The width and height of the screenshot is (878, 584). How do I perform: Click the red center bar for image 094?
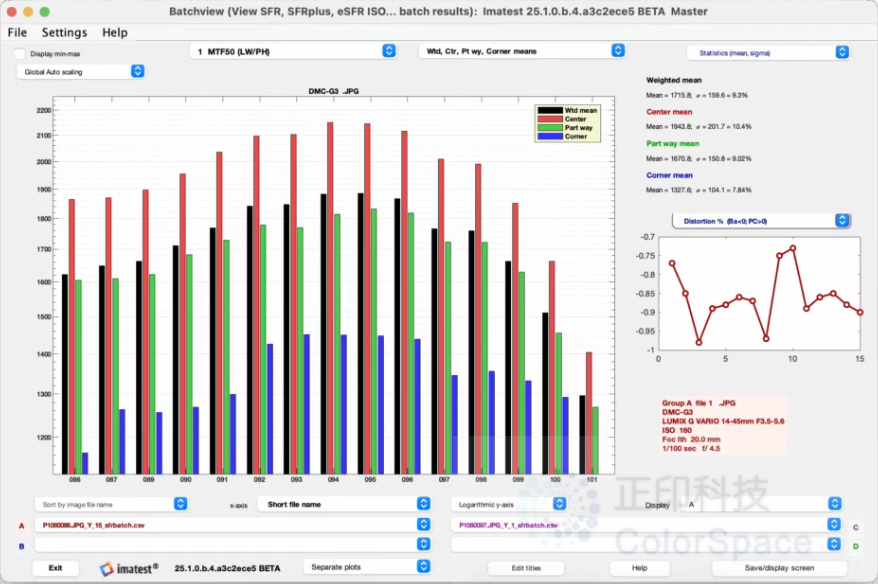tap(330, 298)
